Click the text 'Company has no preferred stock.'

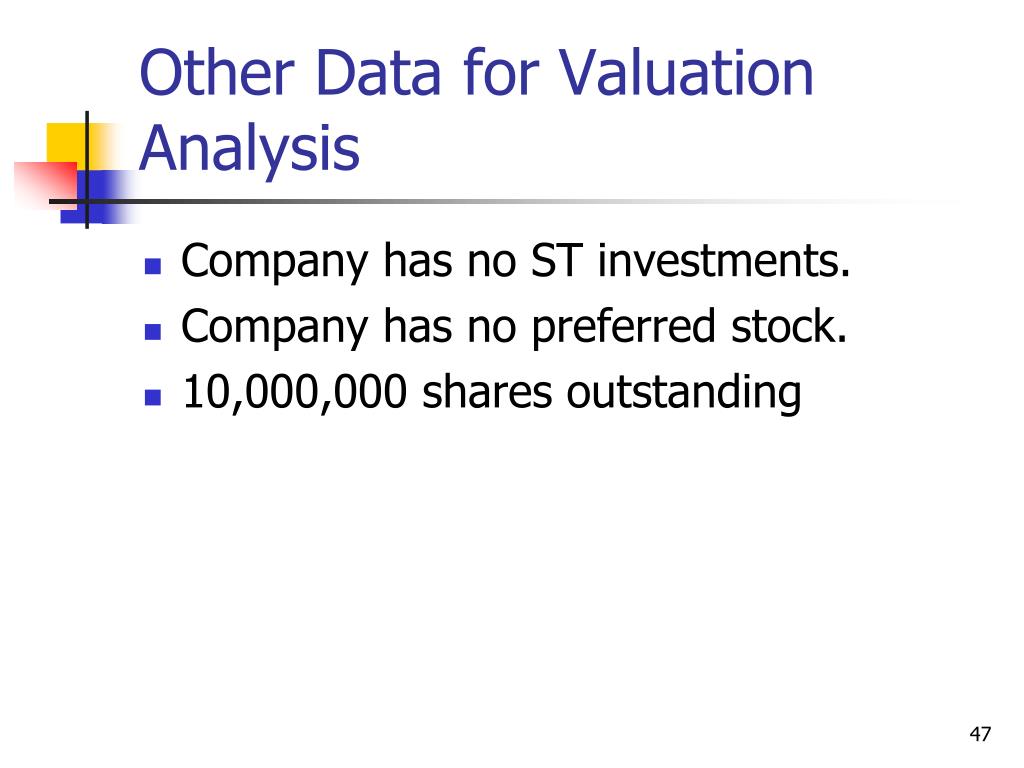tap(514, 327)
